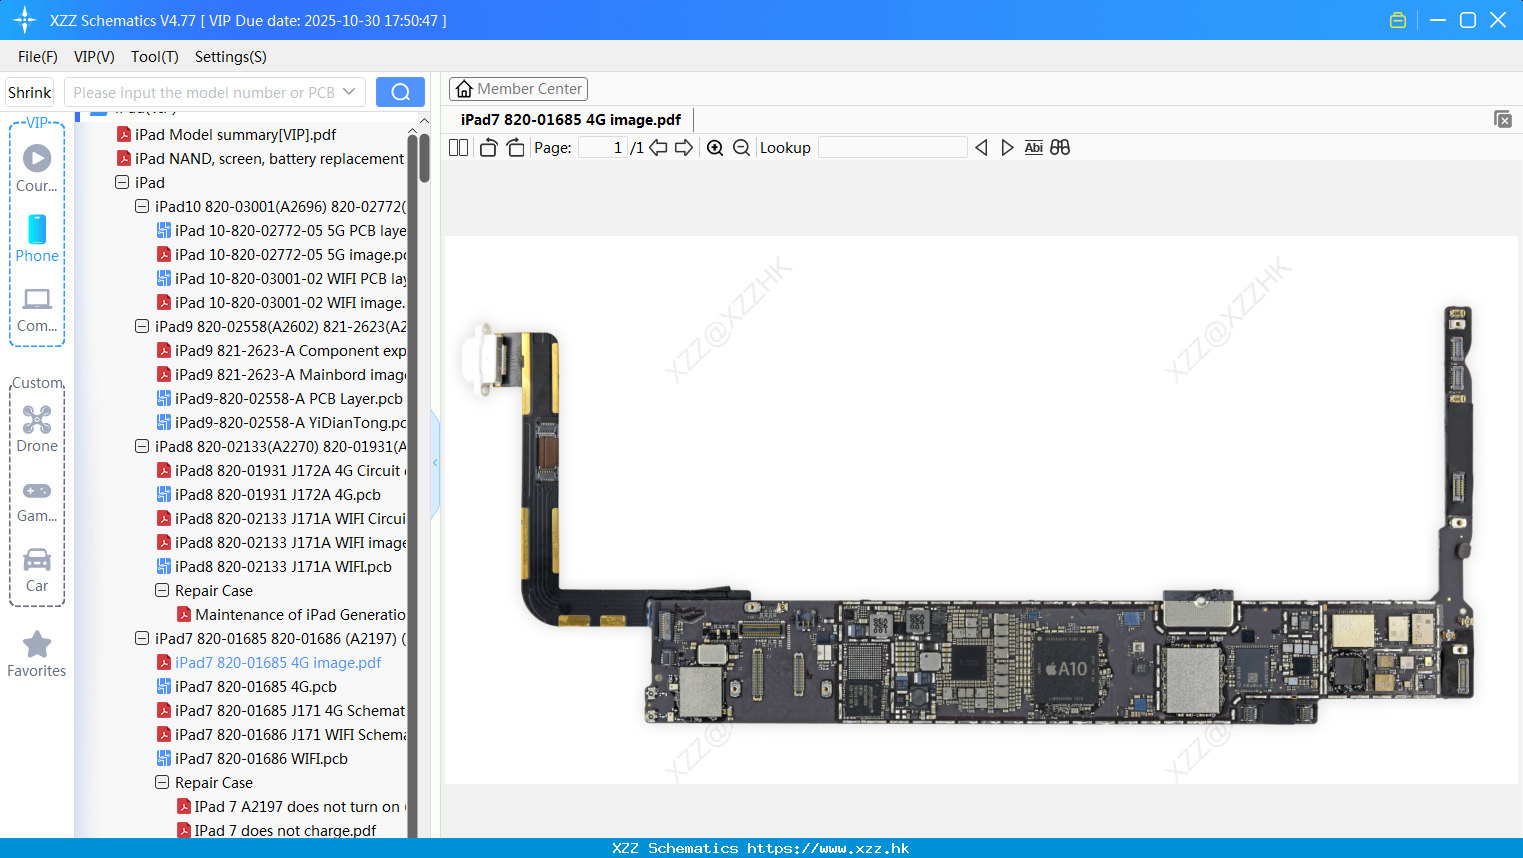Screen dimensions: 1523x858
Task: Toggle the Abi match-case option
Action: point(1034,148)
